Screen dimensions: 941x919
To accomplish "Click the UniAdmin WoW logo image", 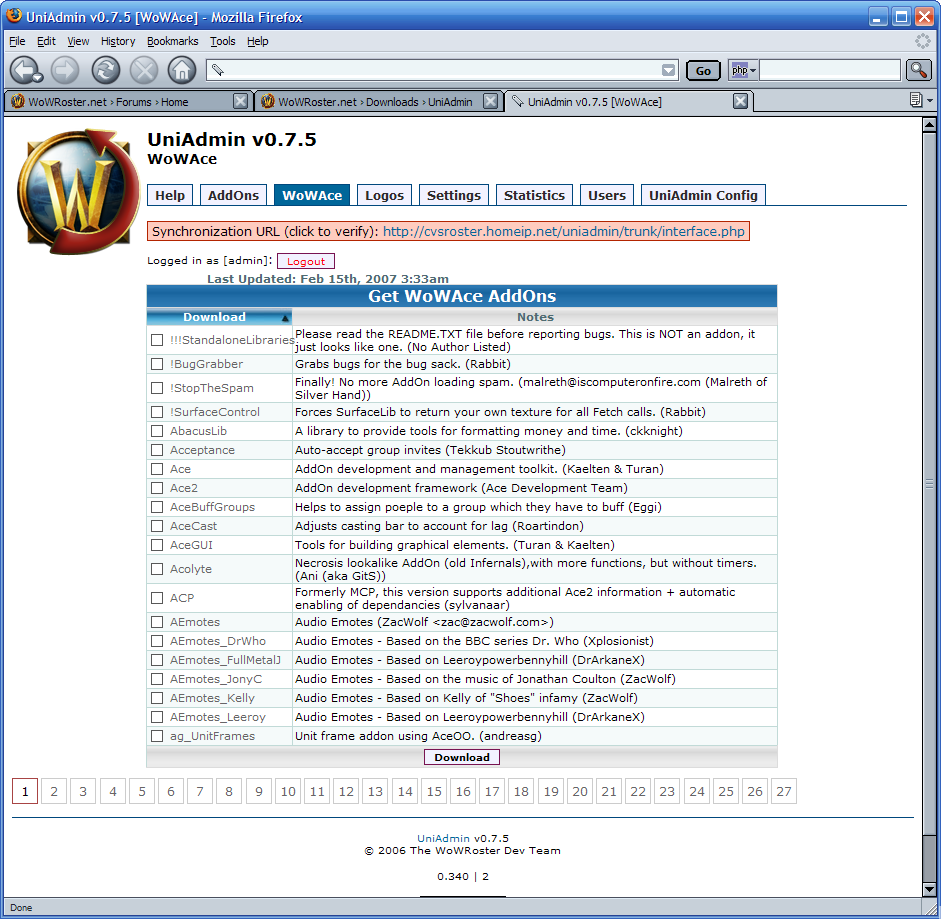I will pyautogui.click(x=78, y=191).
